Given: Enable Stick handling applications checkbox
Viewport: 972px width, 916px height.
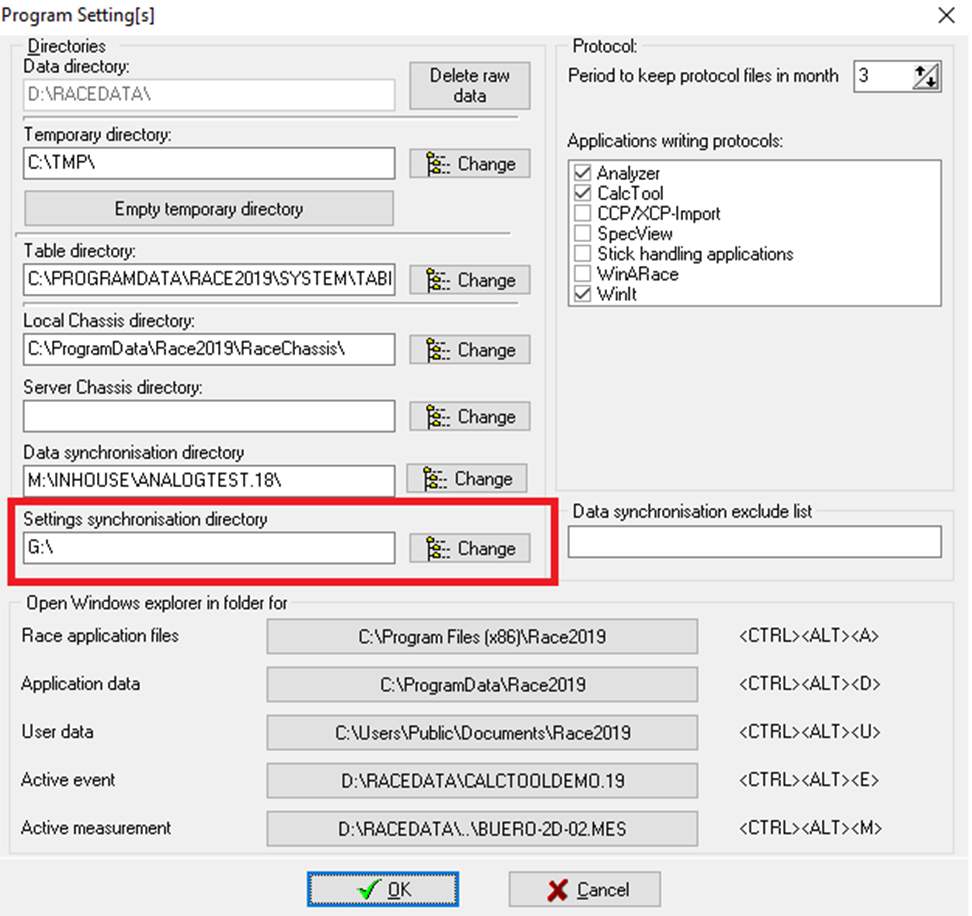Looking at the screenshot, I should coord(582,254).
